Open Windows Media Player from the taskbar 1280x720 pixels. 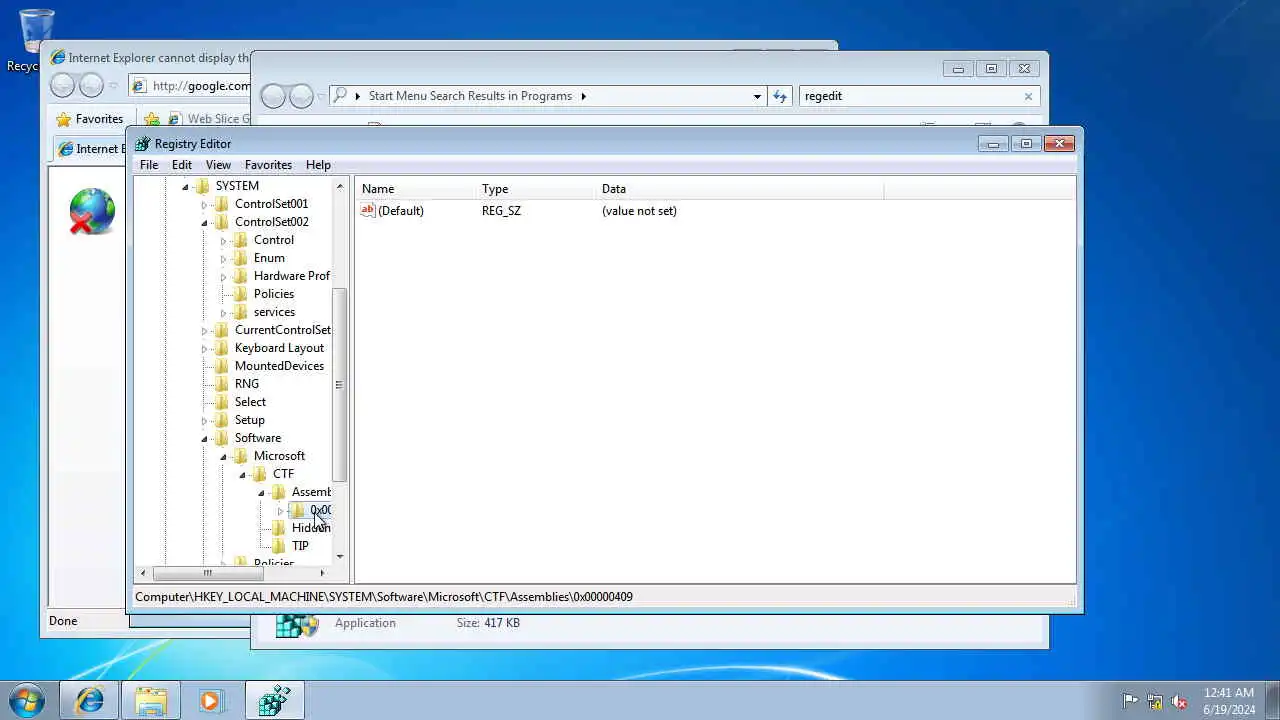(212, 701)
